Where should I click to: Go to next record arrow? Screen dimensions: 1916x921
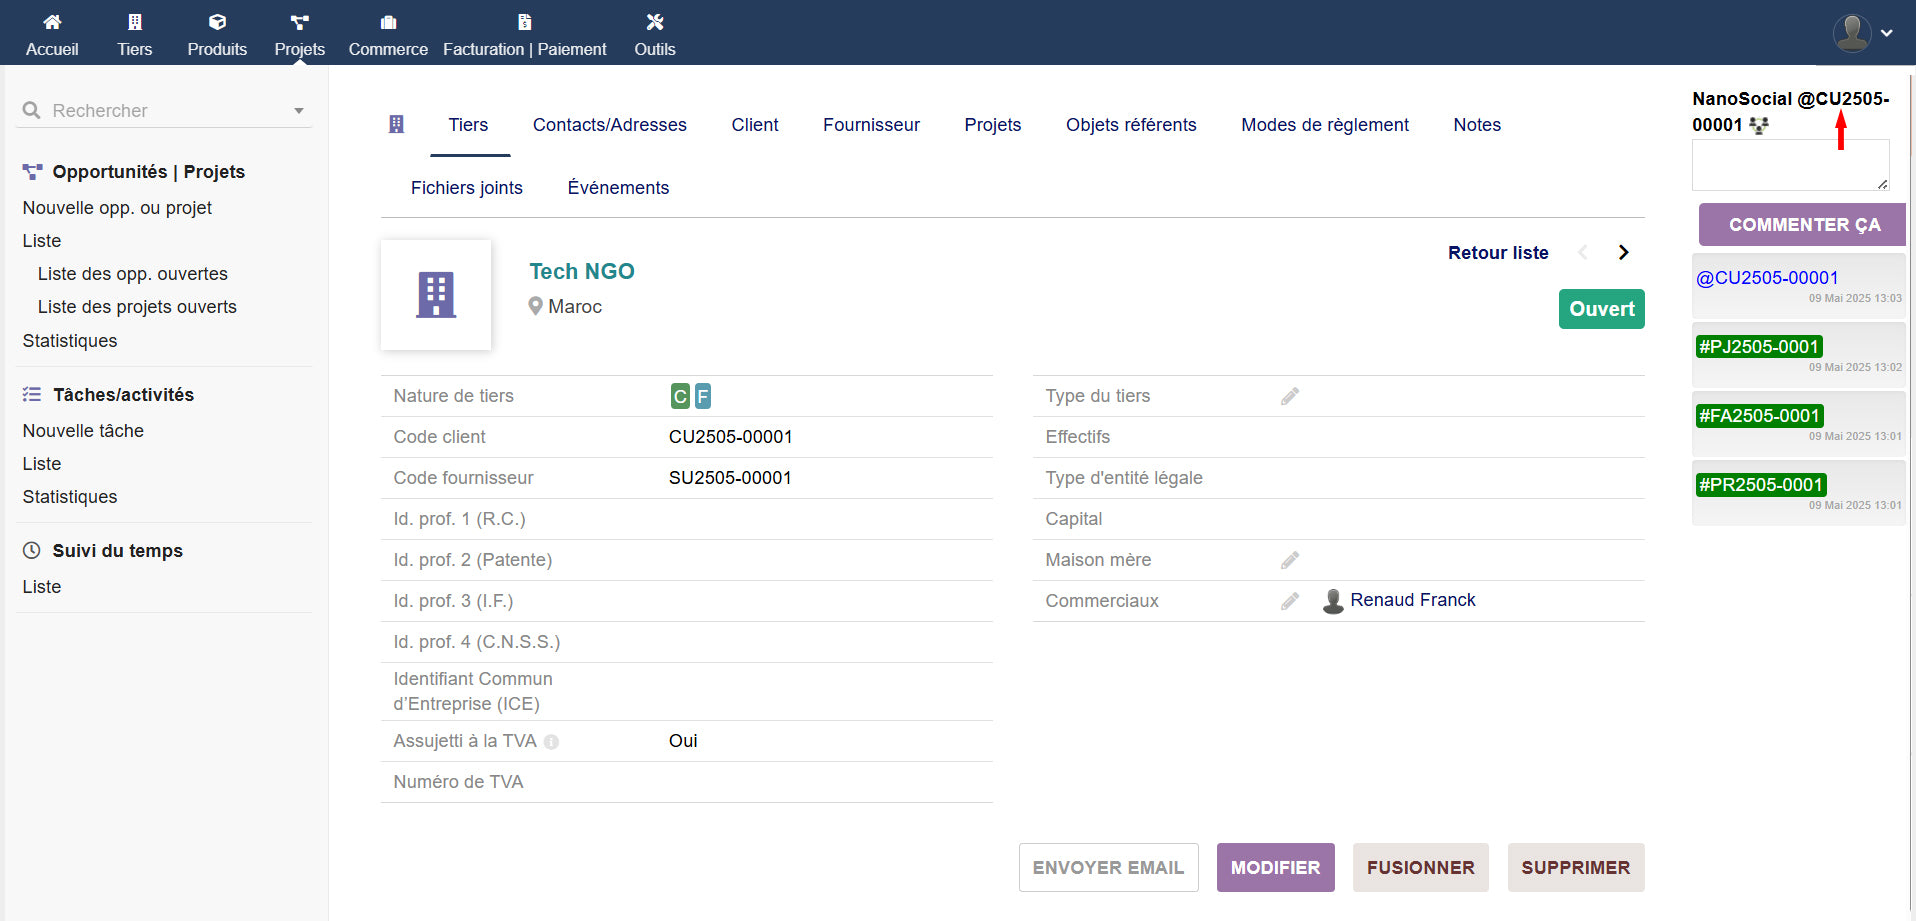(x=1623, y=253)
